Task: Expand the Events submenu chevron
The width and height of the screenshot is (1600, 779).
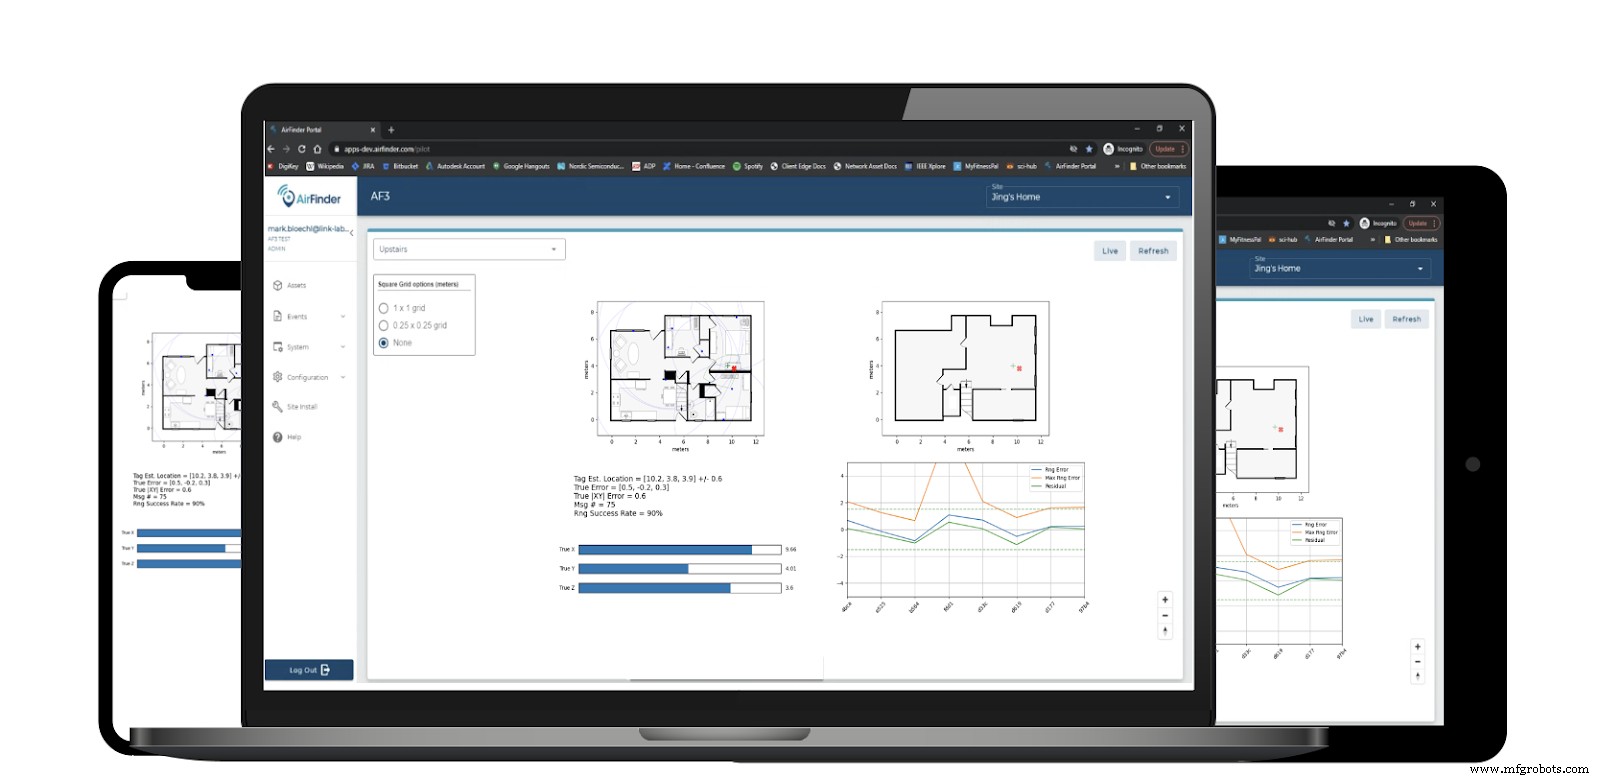Action: pos(343,317)
